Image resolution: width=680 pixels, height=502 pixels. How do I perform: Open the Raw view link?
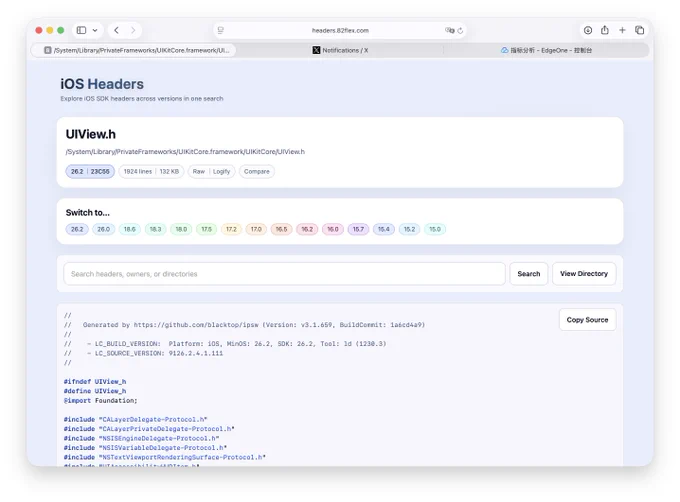tap(199, 171)
